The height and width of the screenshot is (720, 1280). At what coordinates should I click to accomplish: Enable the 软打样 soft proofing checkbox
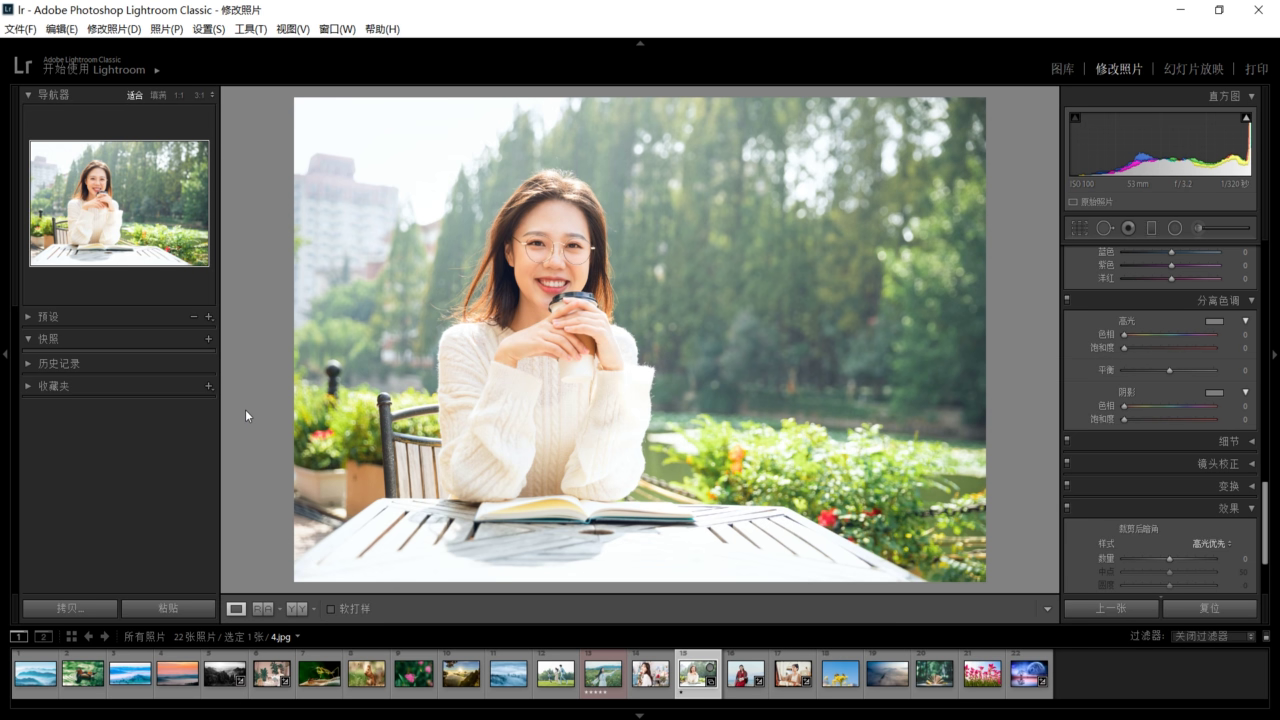pos(331,609)
